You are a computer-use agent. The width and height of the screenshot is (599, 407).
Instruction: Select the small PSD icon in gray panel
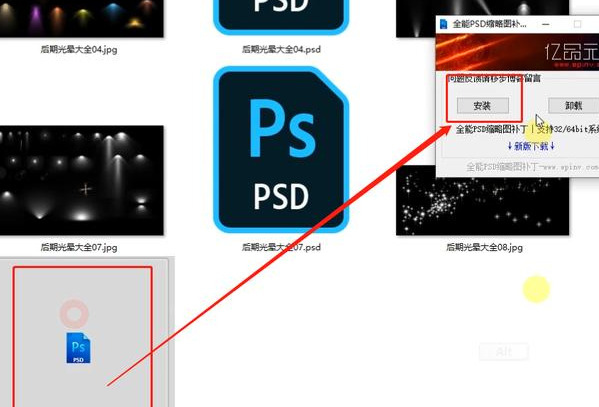click(78, 348)
